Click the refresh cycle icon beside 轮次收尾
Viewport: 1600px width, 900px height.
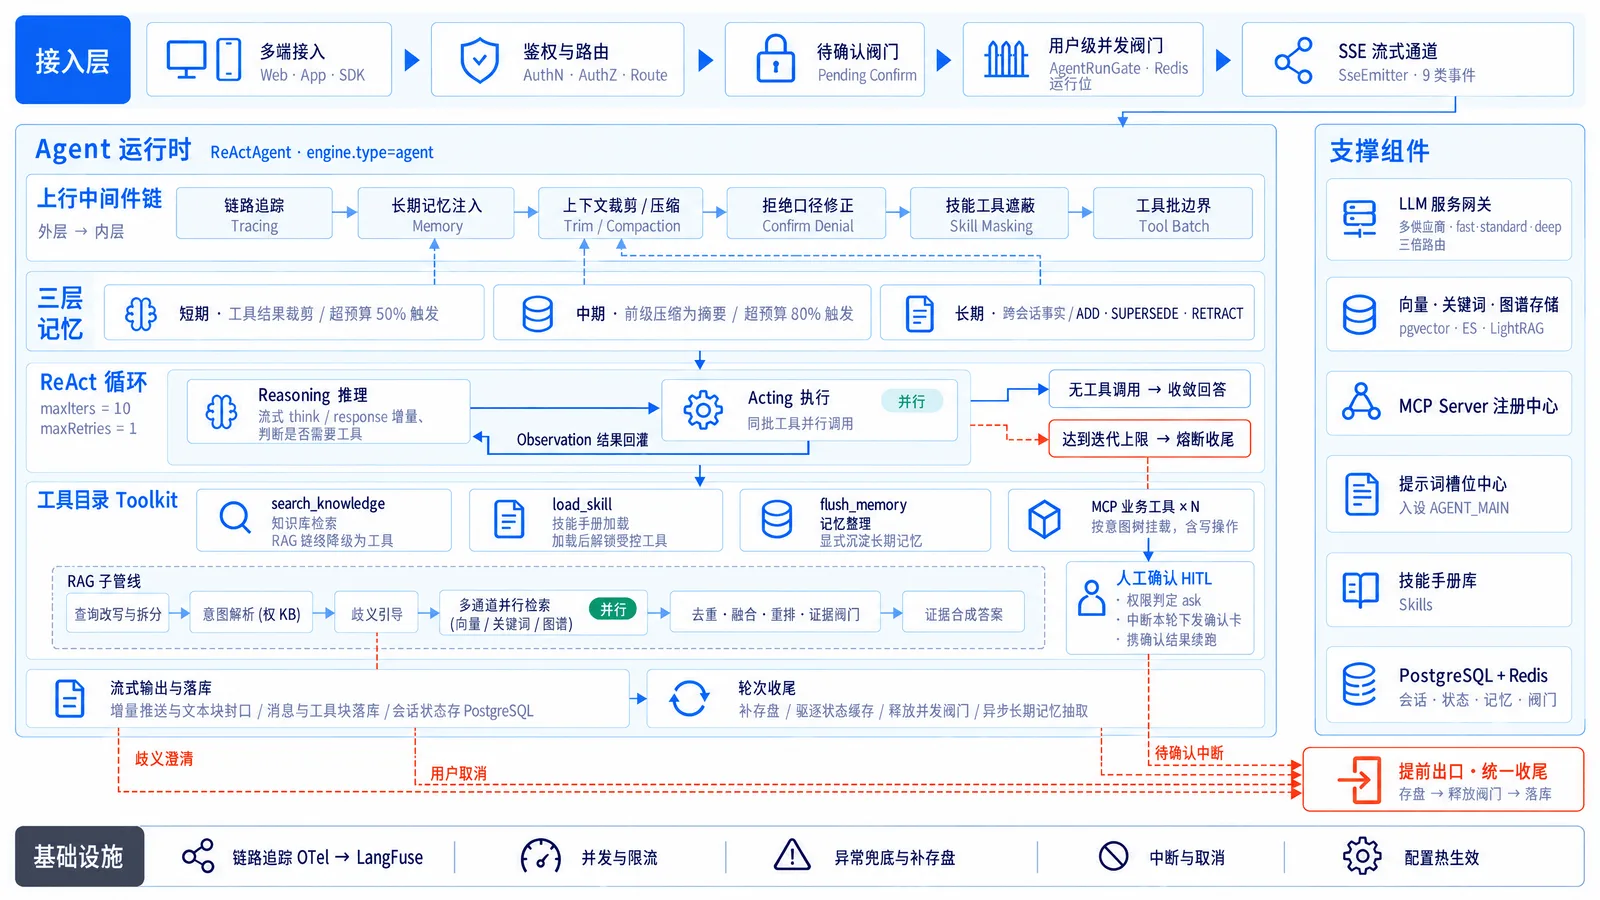coord(689,698)
